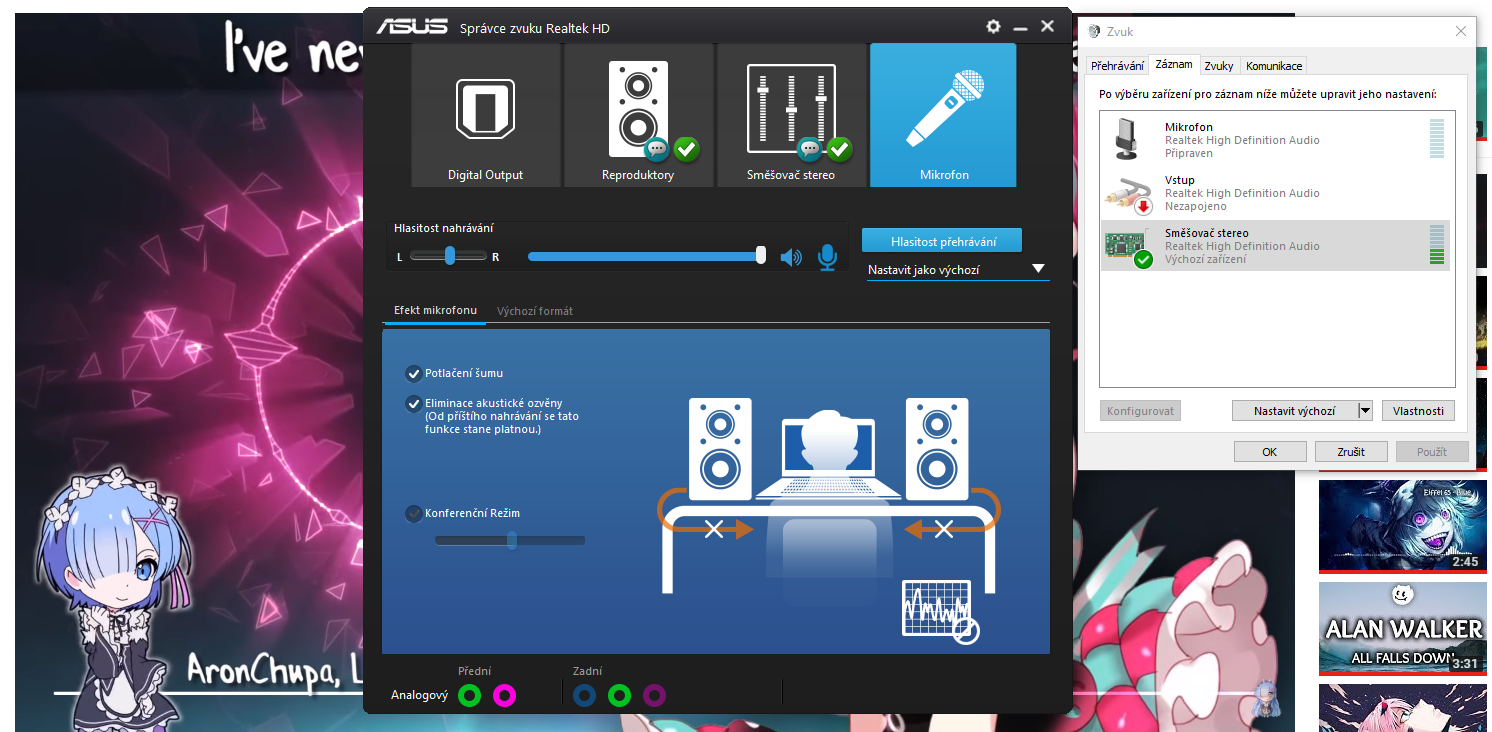Viewport: 1492px width, 732px height.
Task: Switch to Efekt mikrofonu tab
Action: tap(435, 311)
